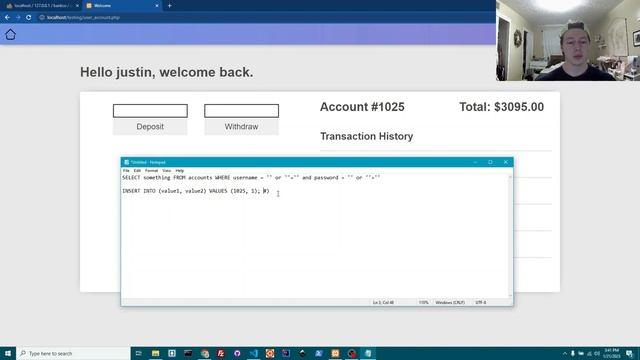Viewport: 640px width, 360px height.
Task: Open the taskbar clock and date
Action: click(611, 353)
